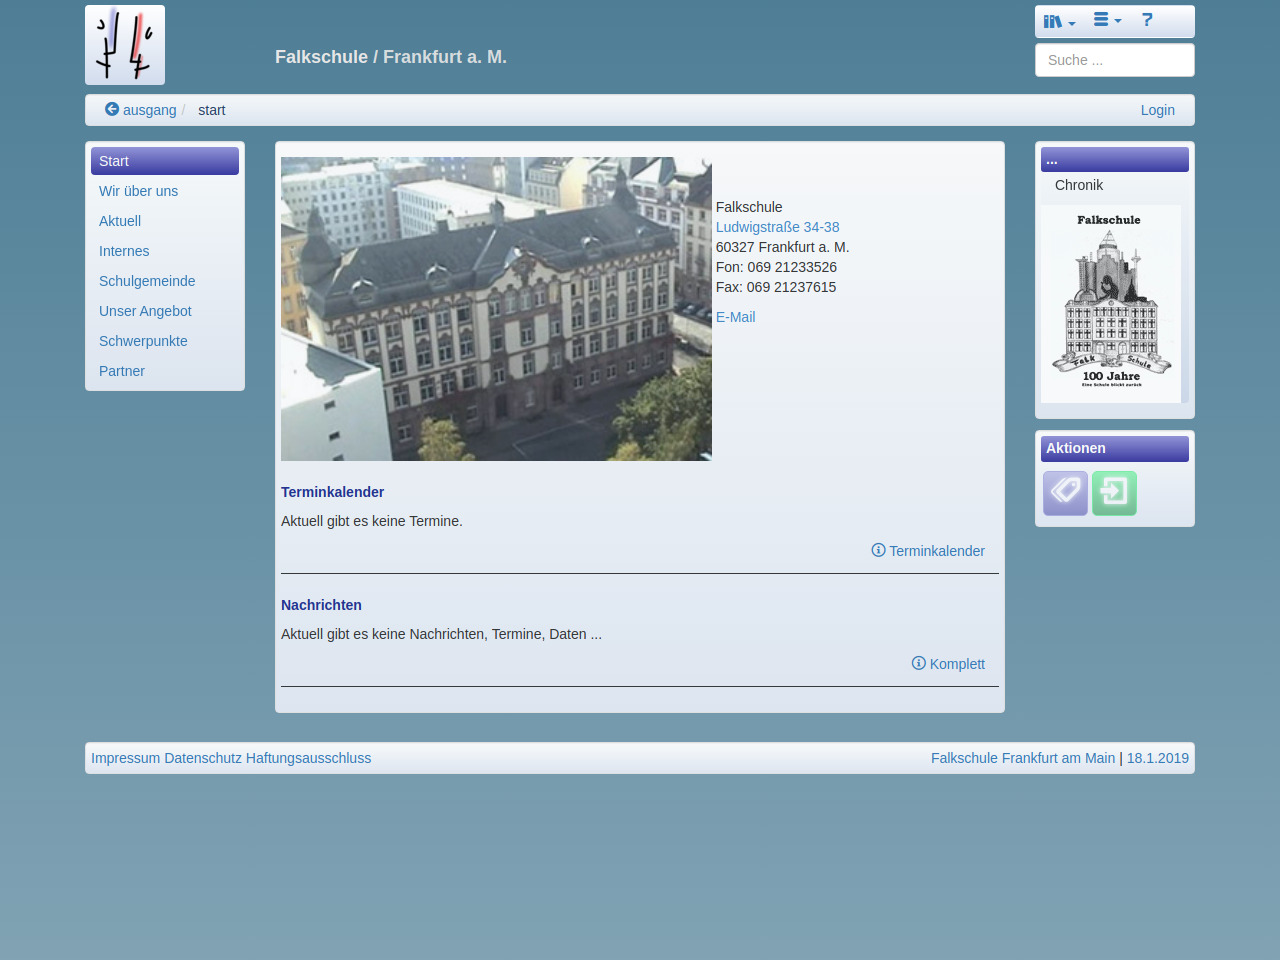Click the E-Mail contact link
This screenshot has width=1280, height=960.
pos(735,317)
